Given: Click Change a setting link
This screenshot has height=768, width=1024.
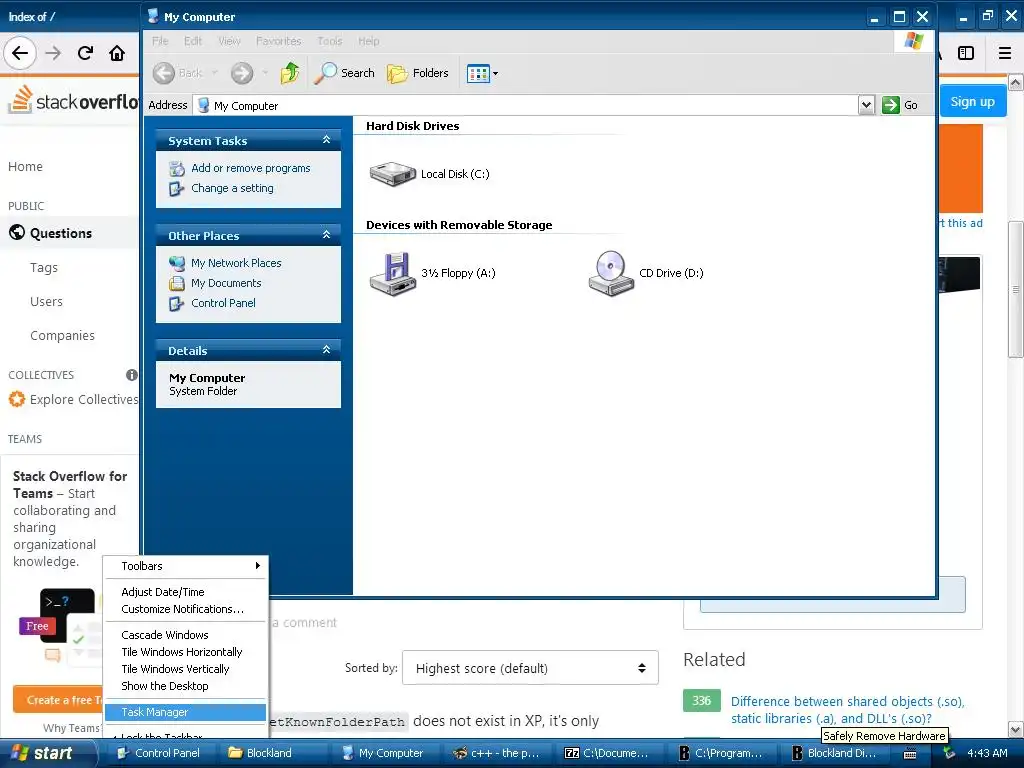Looking at the screenshot, I should [x=232, y=188].
